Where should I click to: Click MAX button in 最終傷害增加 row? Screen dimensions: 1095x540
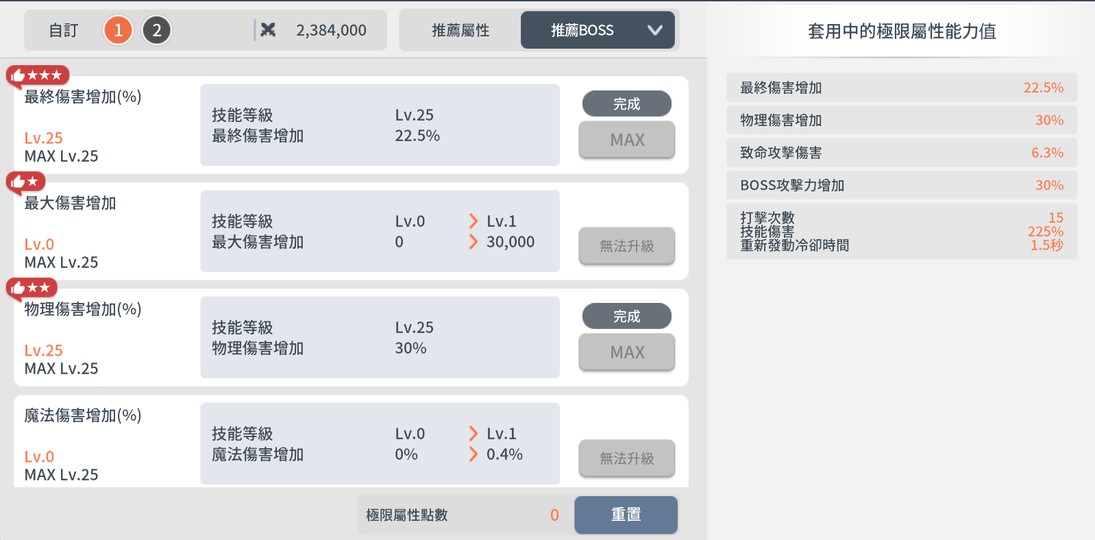(x=627, y=140)
